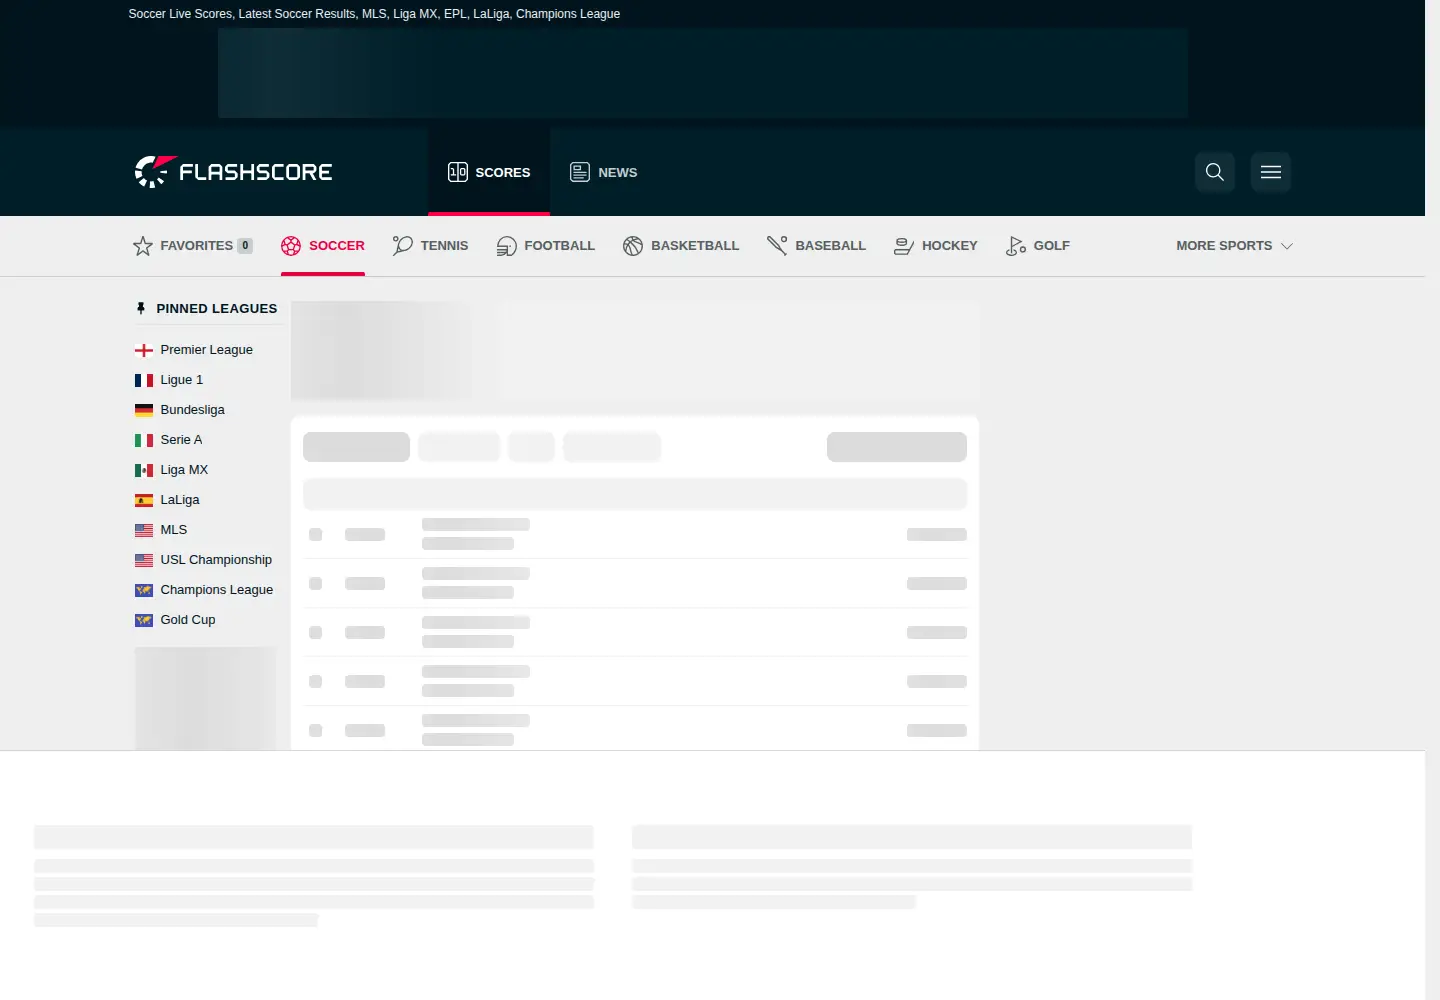Screen dimensions: 1440x1000
Task: Click the flag icon beside Gold Cup
Action: [x=144, y=620]
